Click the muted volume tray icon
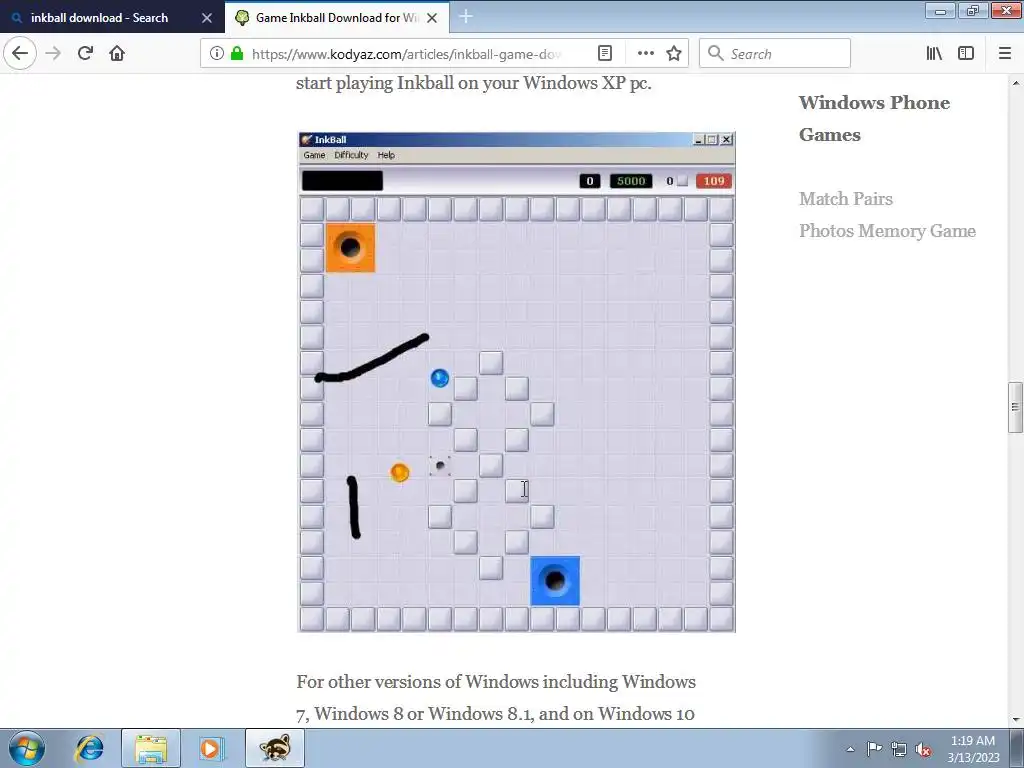Viewport: 1024px width, 768px height. (923, 749)
